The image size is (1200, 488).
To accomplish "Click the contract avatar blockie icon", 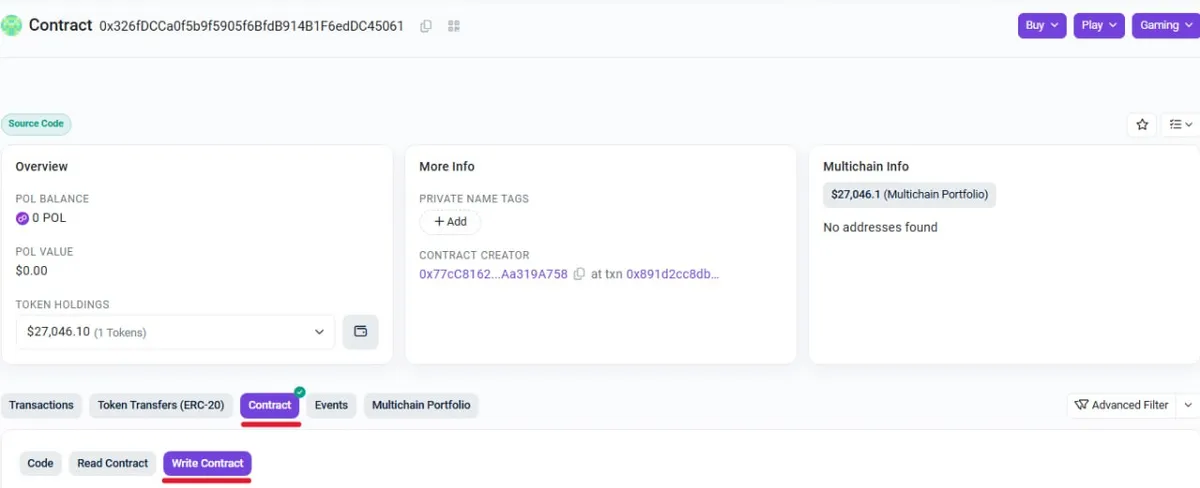I will pos(12,26).
